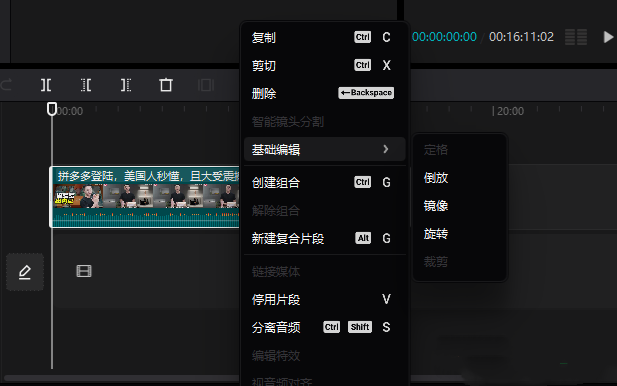Click the total duration 00:16:11:02

coord(521,37)
